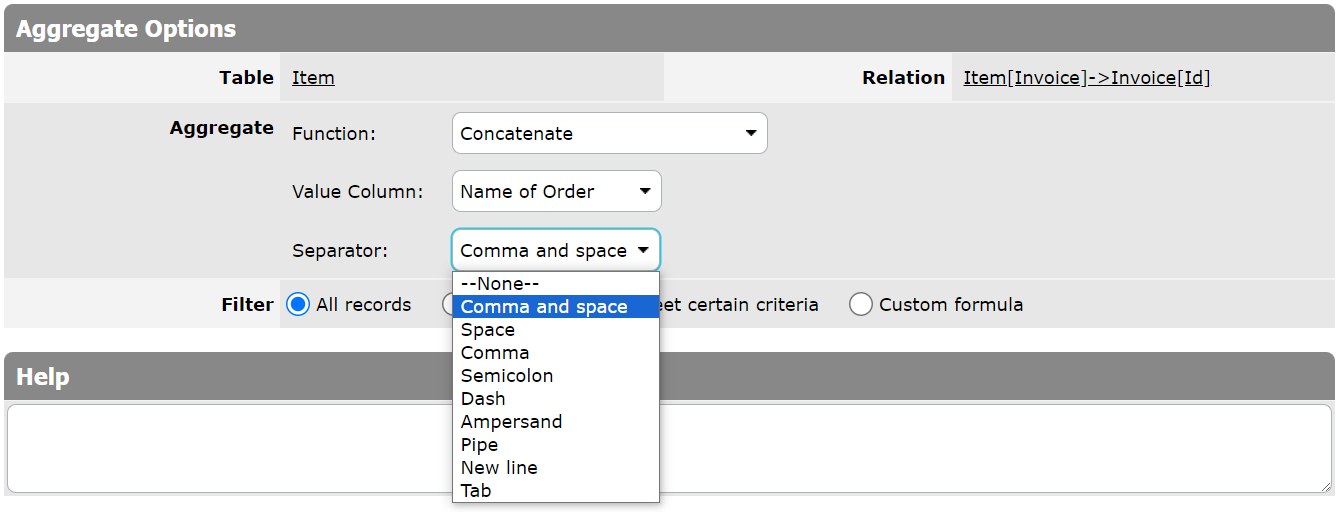This screenshot has width=1340, height=512.
Task: Open the Item[Invoice]->Invoice[Id] relation link
Action: [1087, 78]
